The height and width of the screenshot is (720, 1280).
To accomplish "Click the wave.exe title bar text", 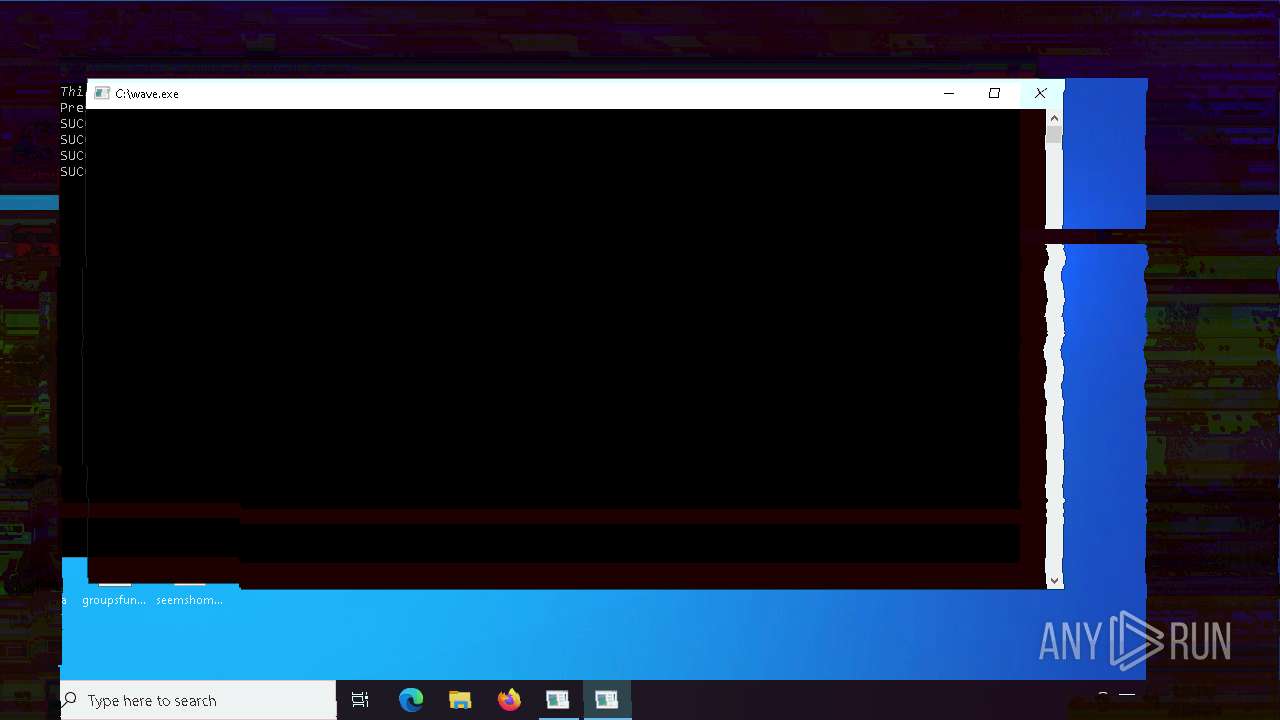I will pyautogui.click(x=147, y=94).
